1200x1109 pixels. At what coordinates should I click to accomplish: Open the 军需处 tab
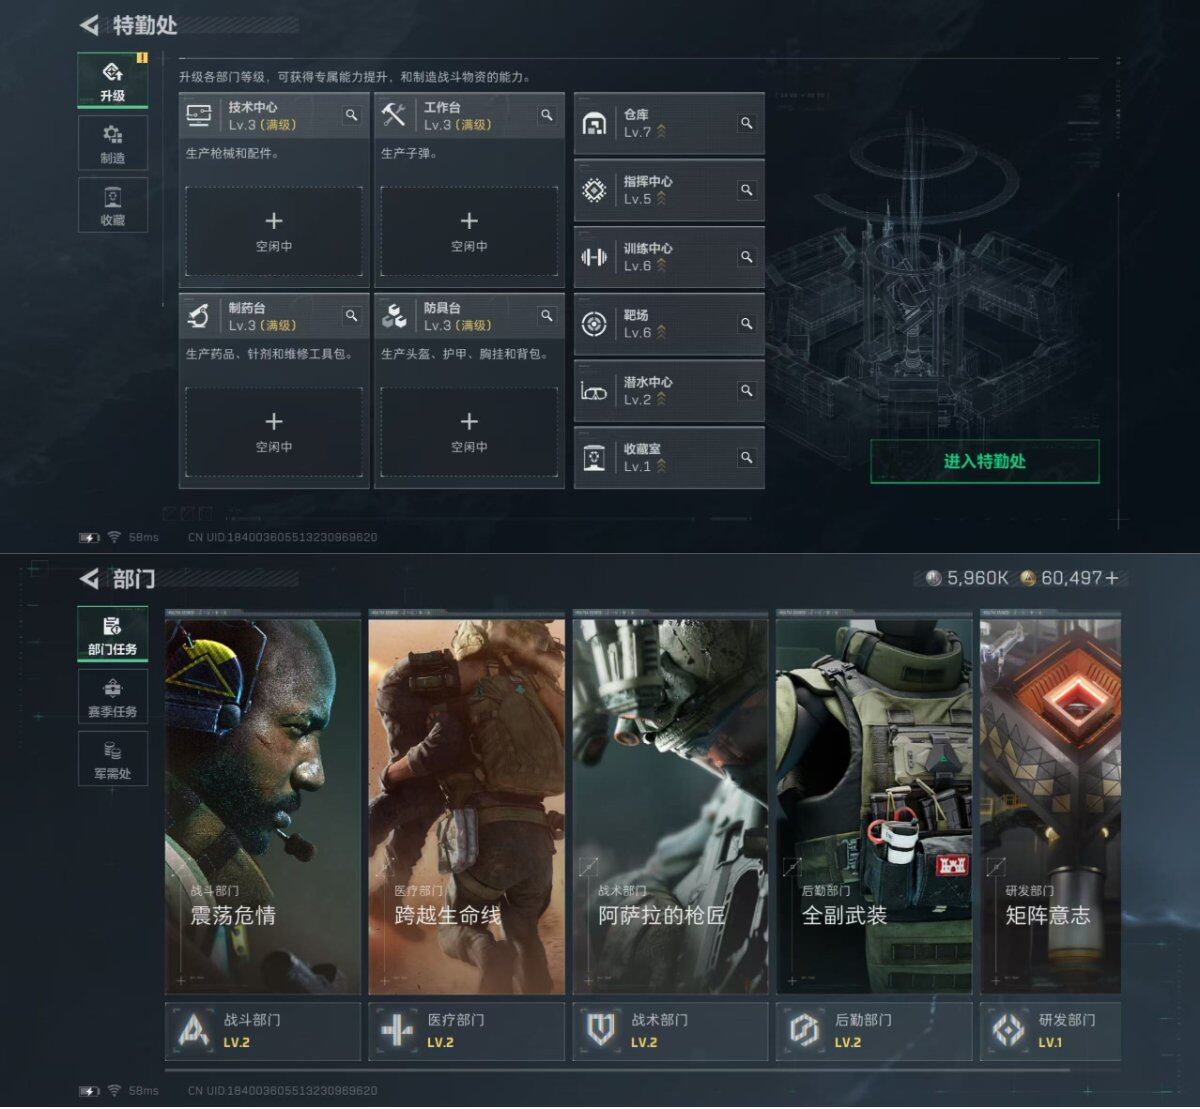tap(112, 758)
